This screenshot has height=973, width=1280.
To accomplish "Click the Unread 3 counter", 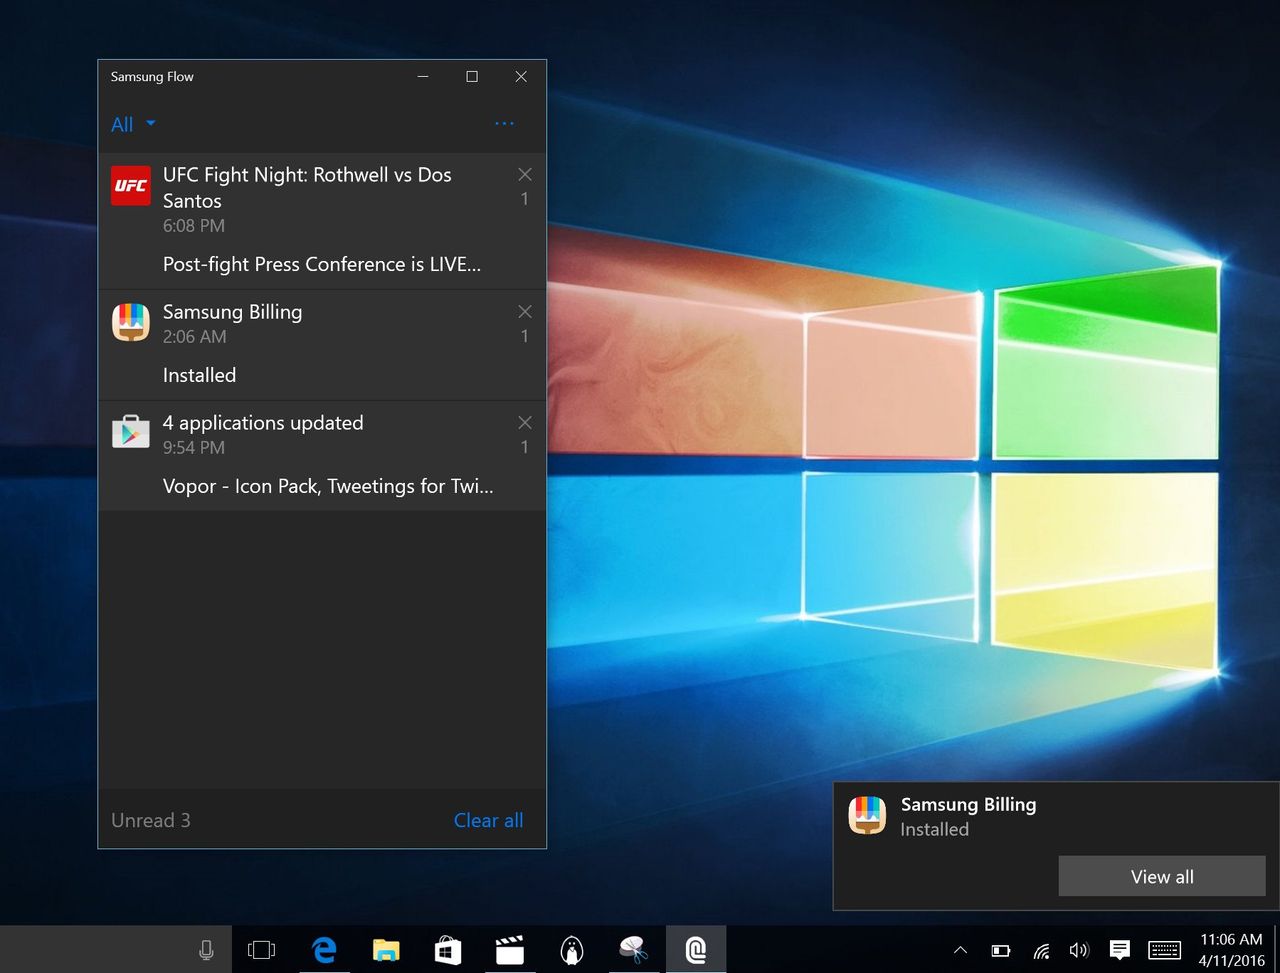I will click(151, 820).
